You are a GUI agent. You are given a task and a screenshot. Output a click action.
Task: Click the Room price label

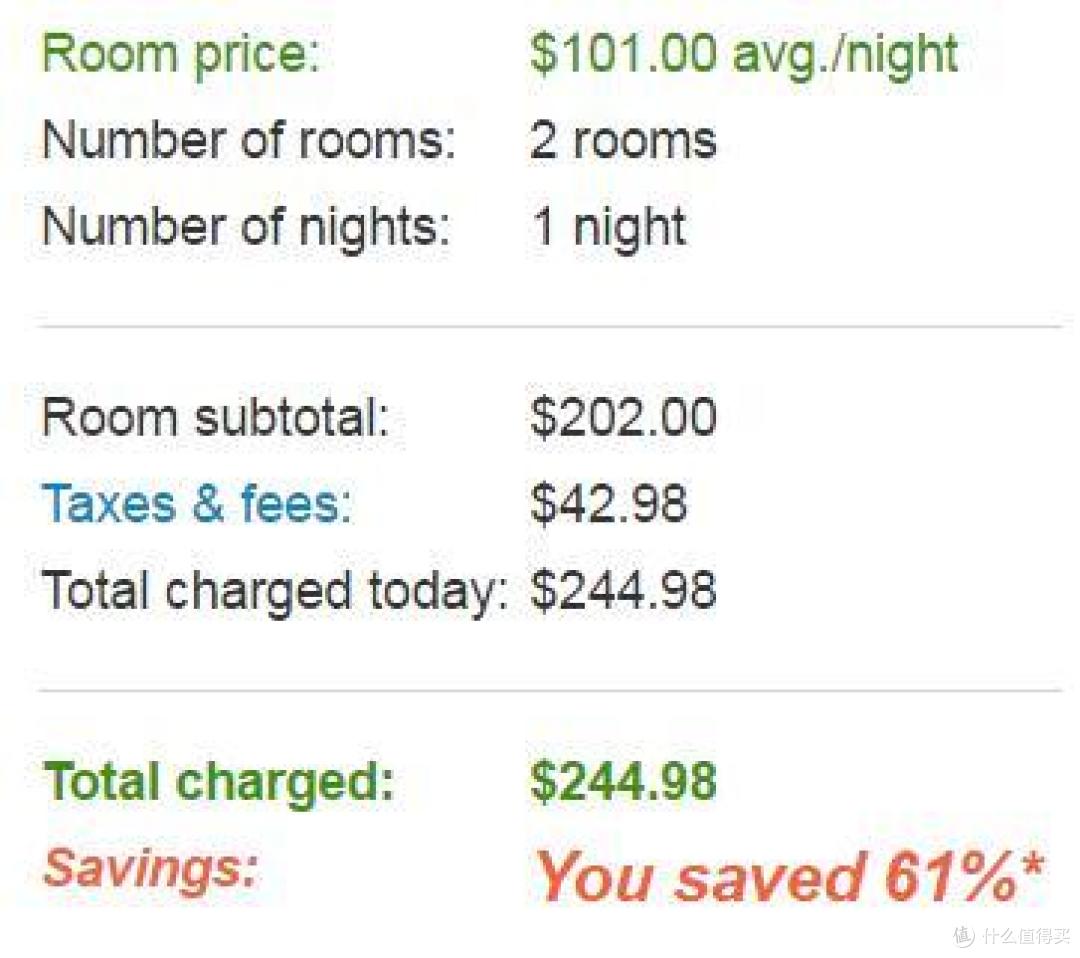pos(181,55)
